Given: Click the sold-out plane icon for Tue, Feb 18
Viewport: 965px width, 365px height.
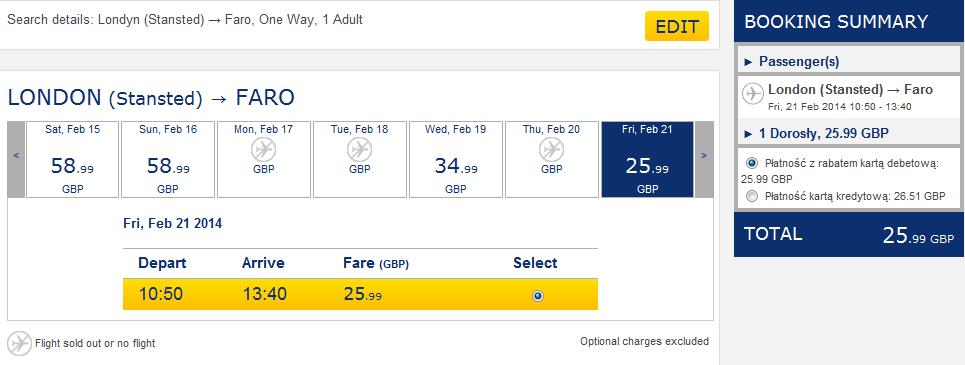Looking at the screenshot, I should pos(359,150).
